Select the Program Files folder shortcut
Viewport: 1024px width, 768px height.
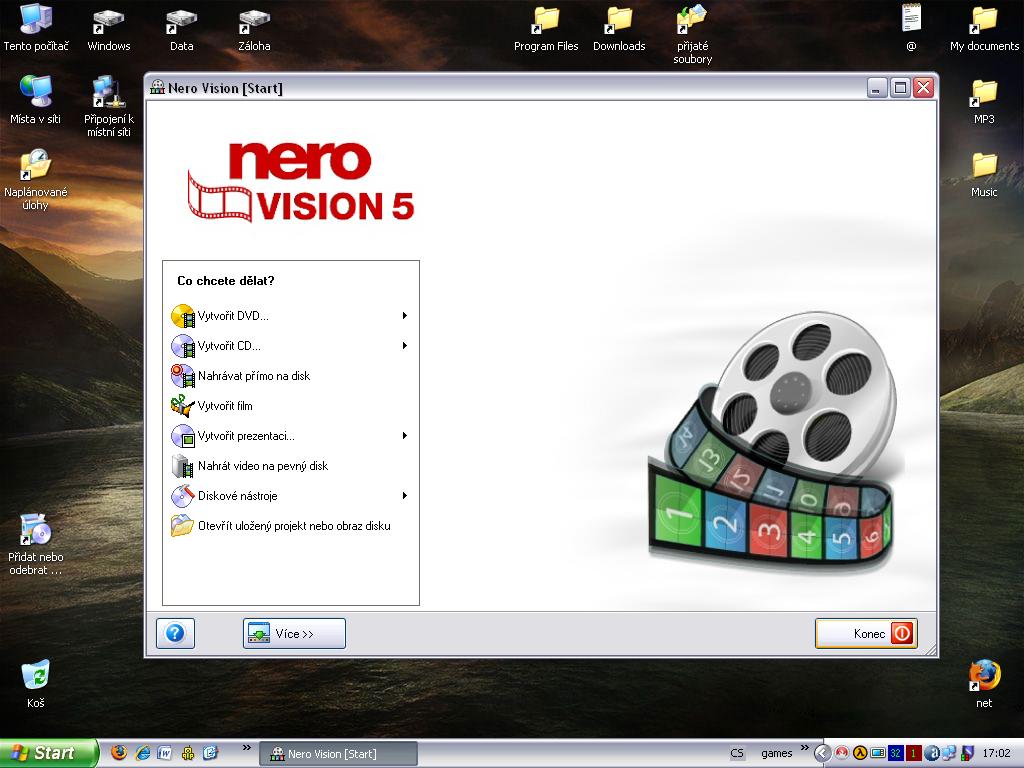[546, 28]
